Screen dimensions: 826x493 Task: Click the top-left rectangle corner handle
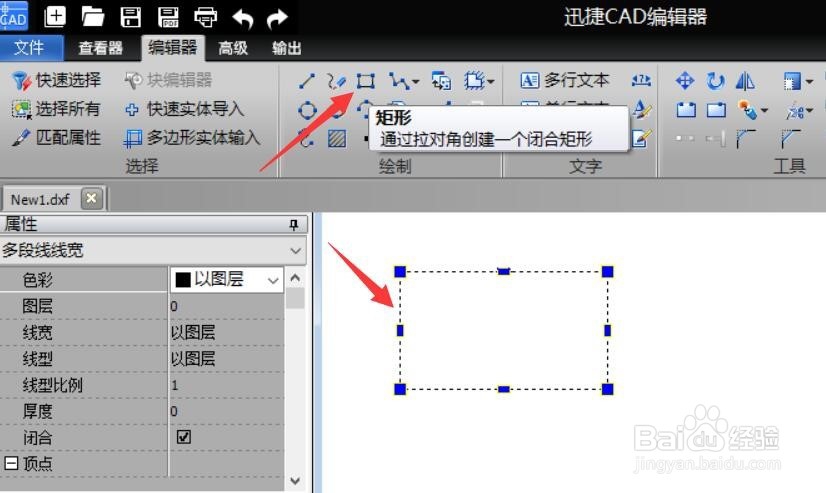(400, 271)
